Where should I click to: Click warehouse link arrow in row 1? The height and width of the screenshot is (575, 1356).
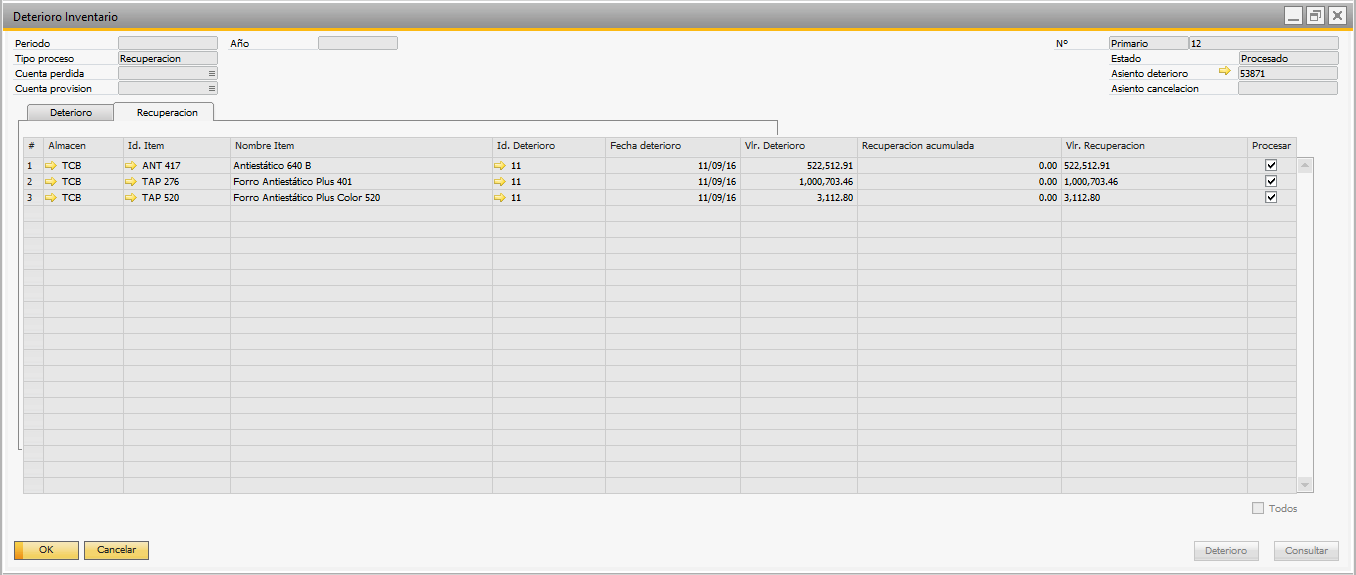51,166
